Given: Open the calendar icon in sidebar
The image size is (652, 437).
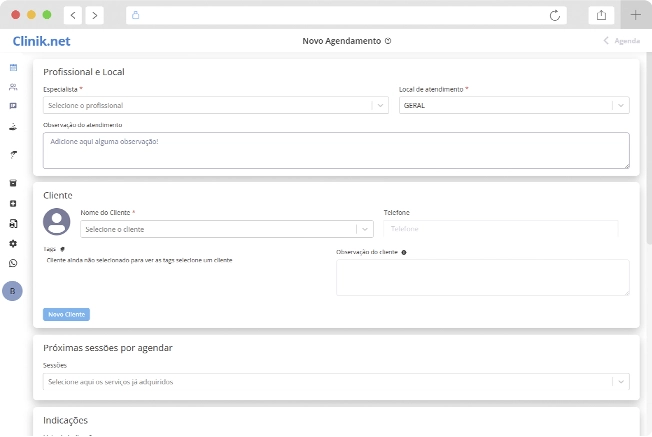Looking at the screenshot, I should tap(13, 67).
